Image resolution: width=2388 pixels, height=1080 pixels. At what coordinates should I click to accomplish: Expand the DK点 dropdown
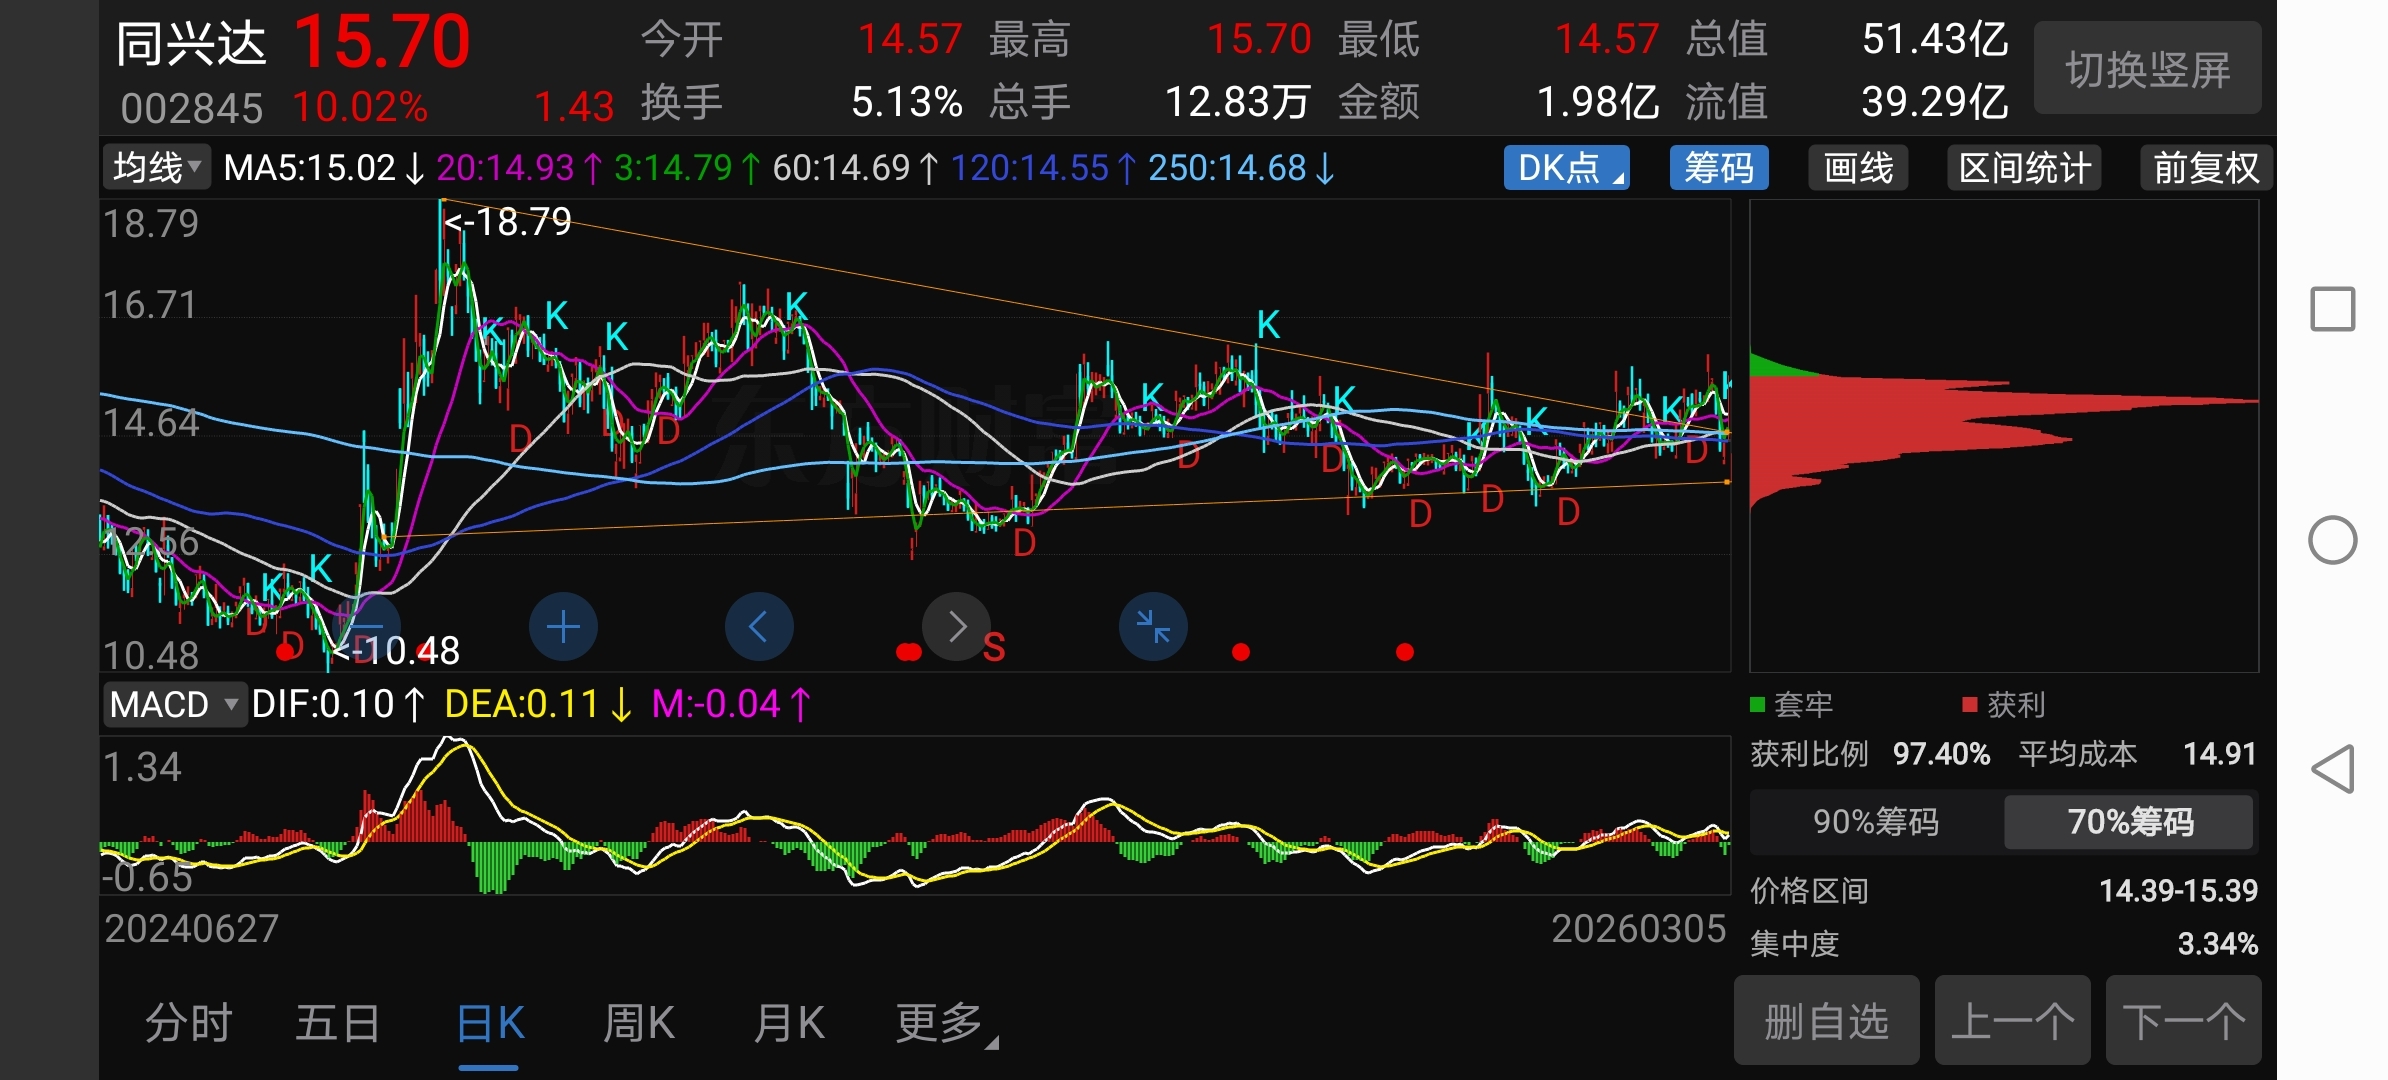(x=1566, y=168)
